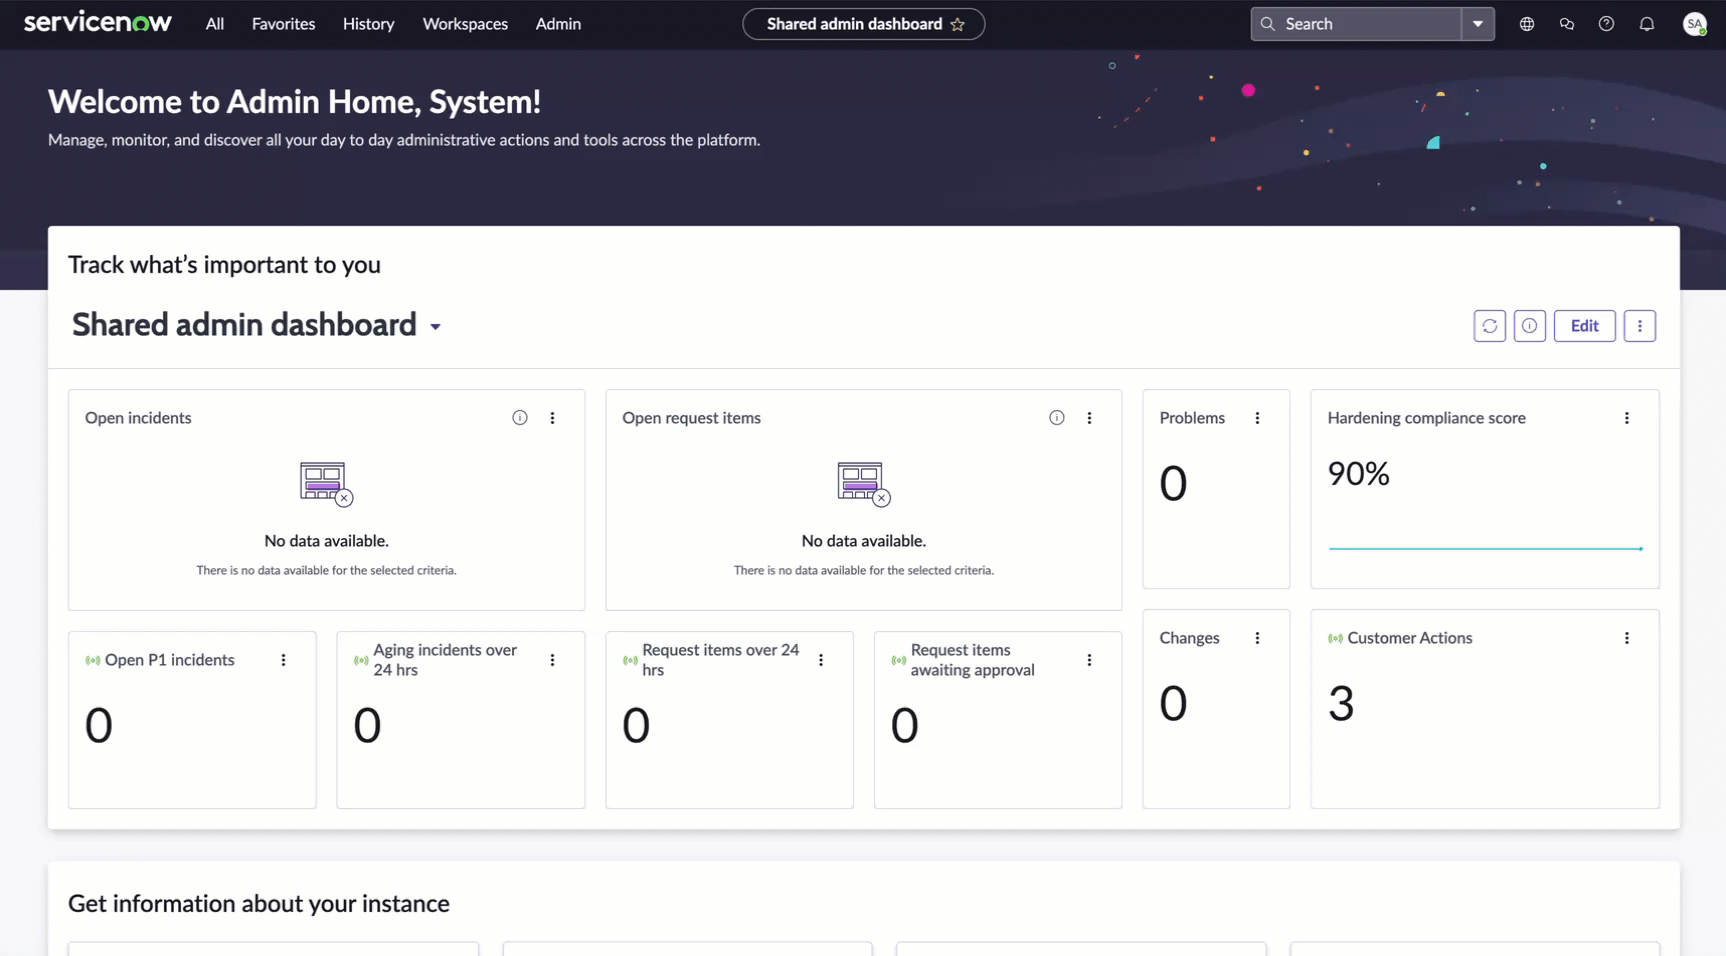The width and height of the screenshot is (1726, 956).
Task: Click the Customer Actions count value 3
Action: pyautogui.click(x=1341, y=704)
